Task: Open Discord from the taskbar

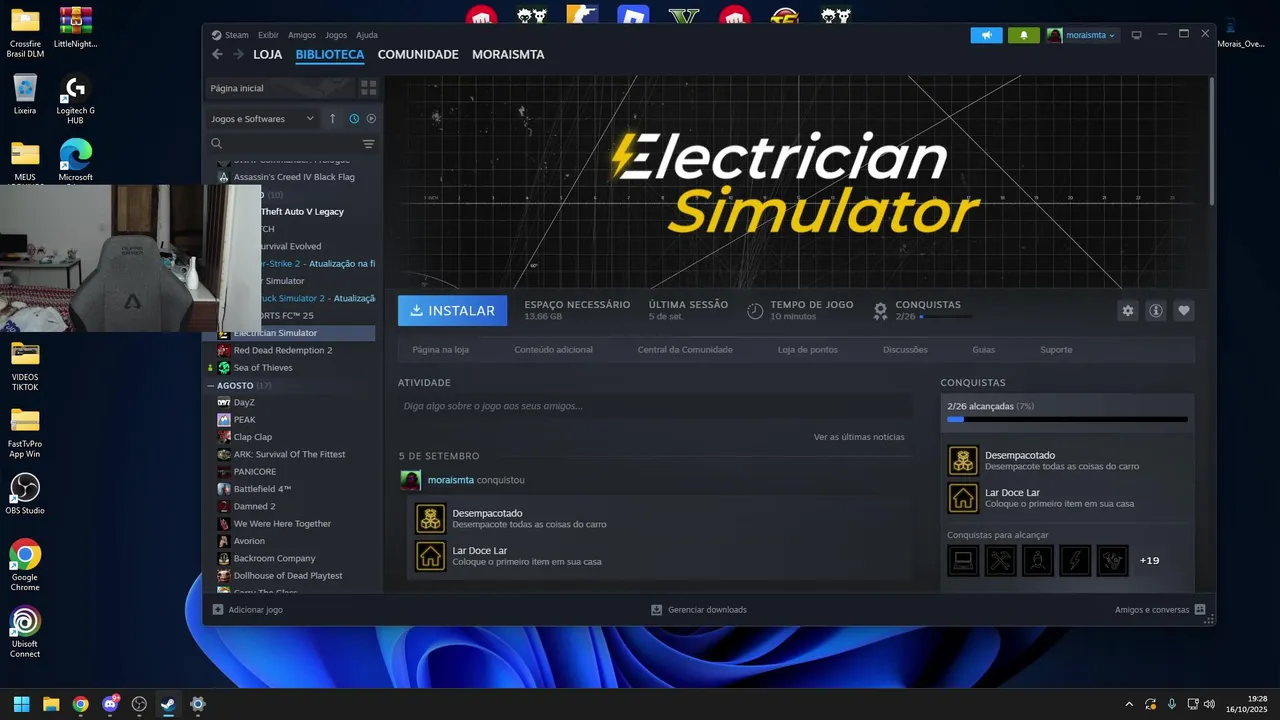Action: tap(110, 704)
